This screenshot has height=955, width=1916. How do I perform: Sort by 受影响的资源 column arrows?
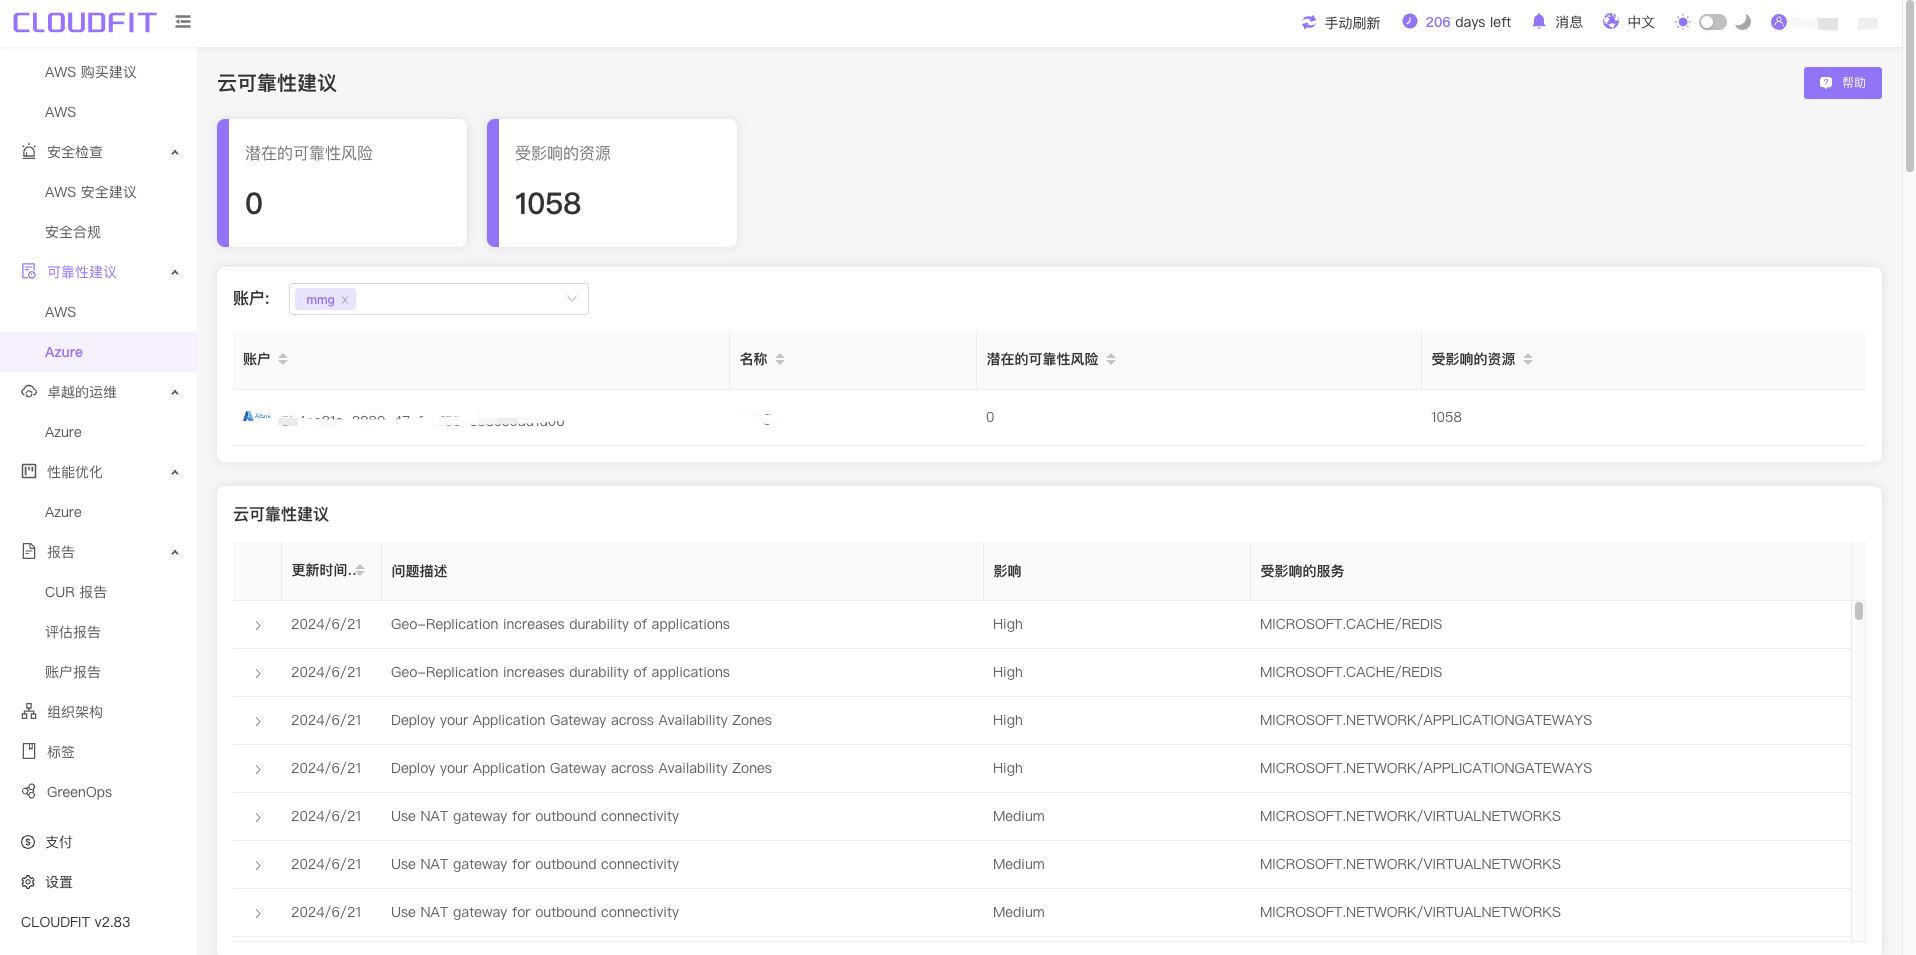1528,359
